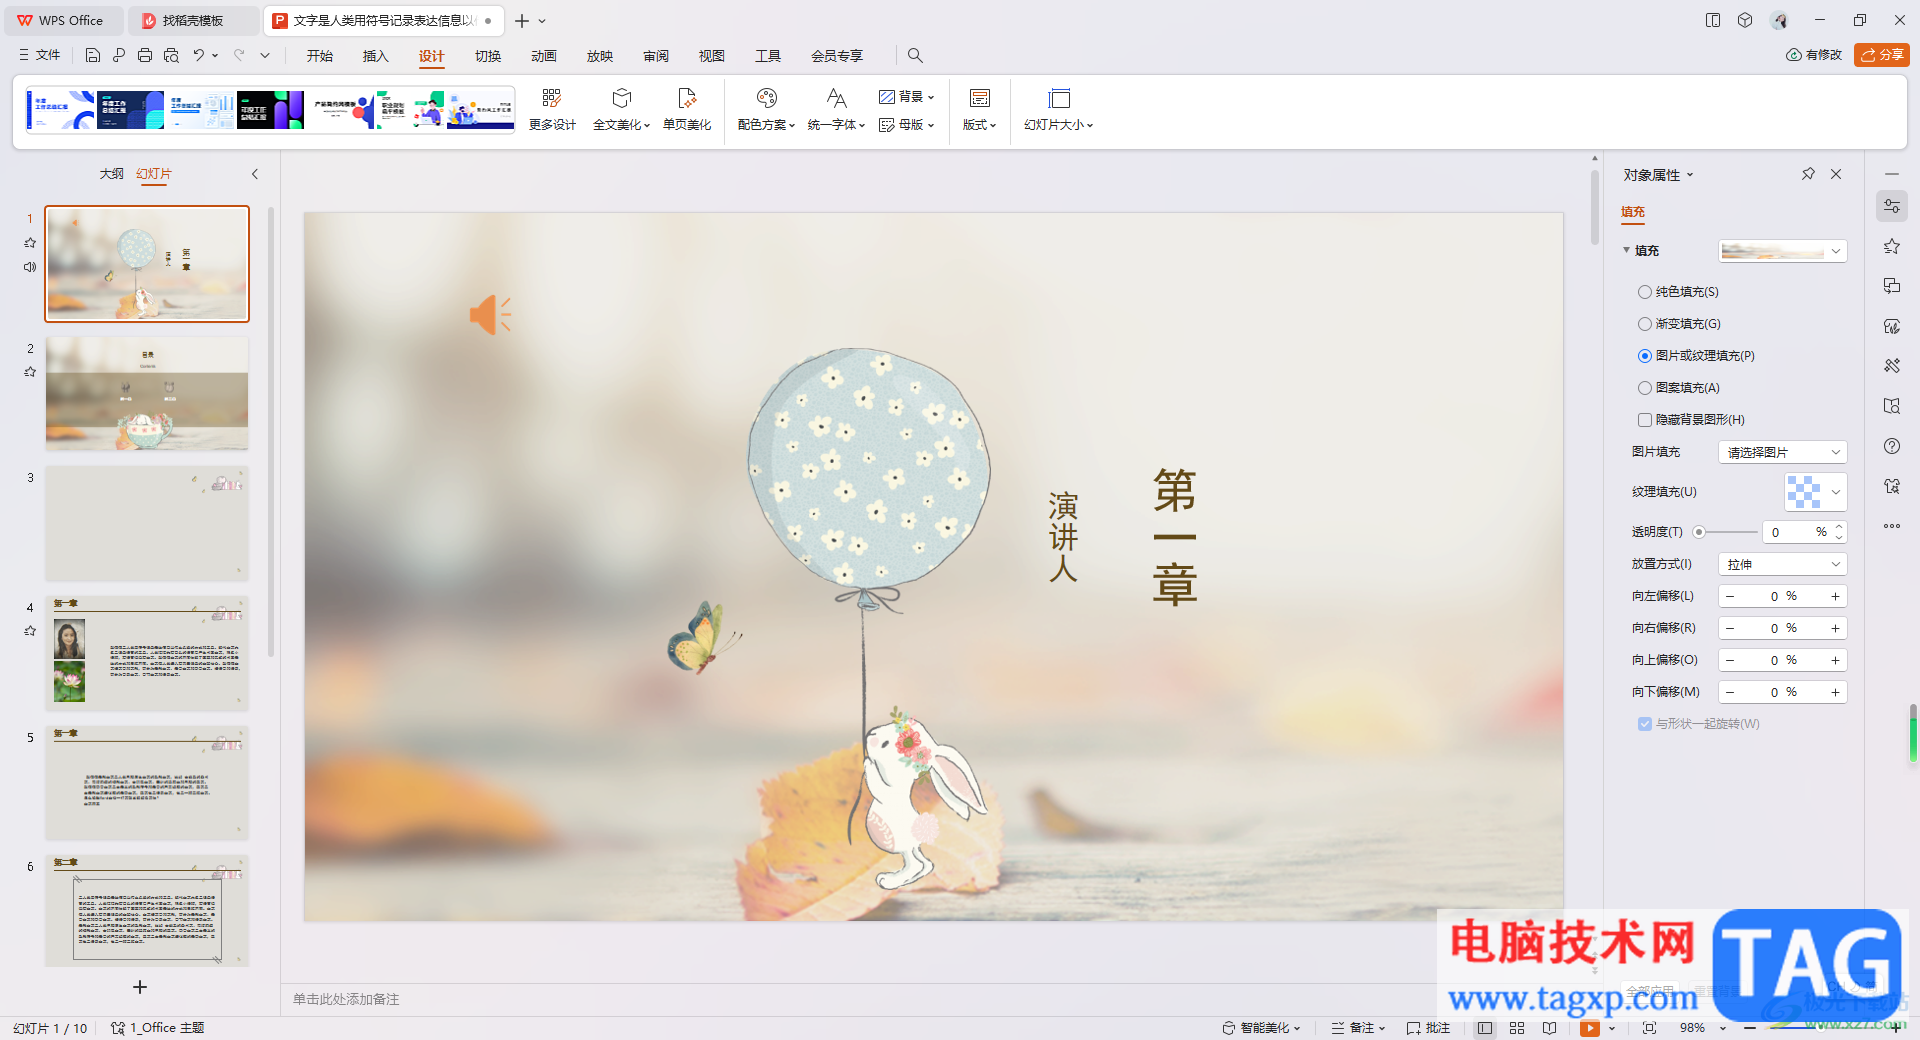The width and height of the screenshot is (1920, 1040).
Task: Click the Save icon in quick toolbar
Action: (93, 55)
